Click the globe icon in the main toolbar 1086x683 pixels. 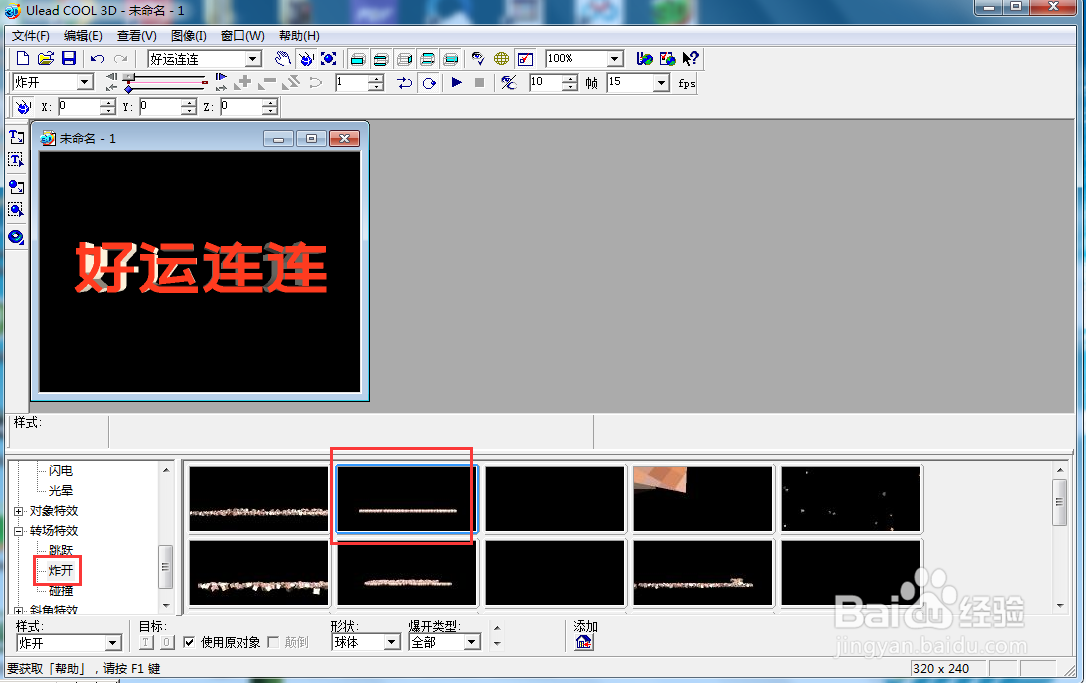501,59
